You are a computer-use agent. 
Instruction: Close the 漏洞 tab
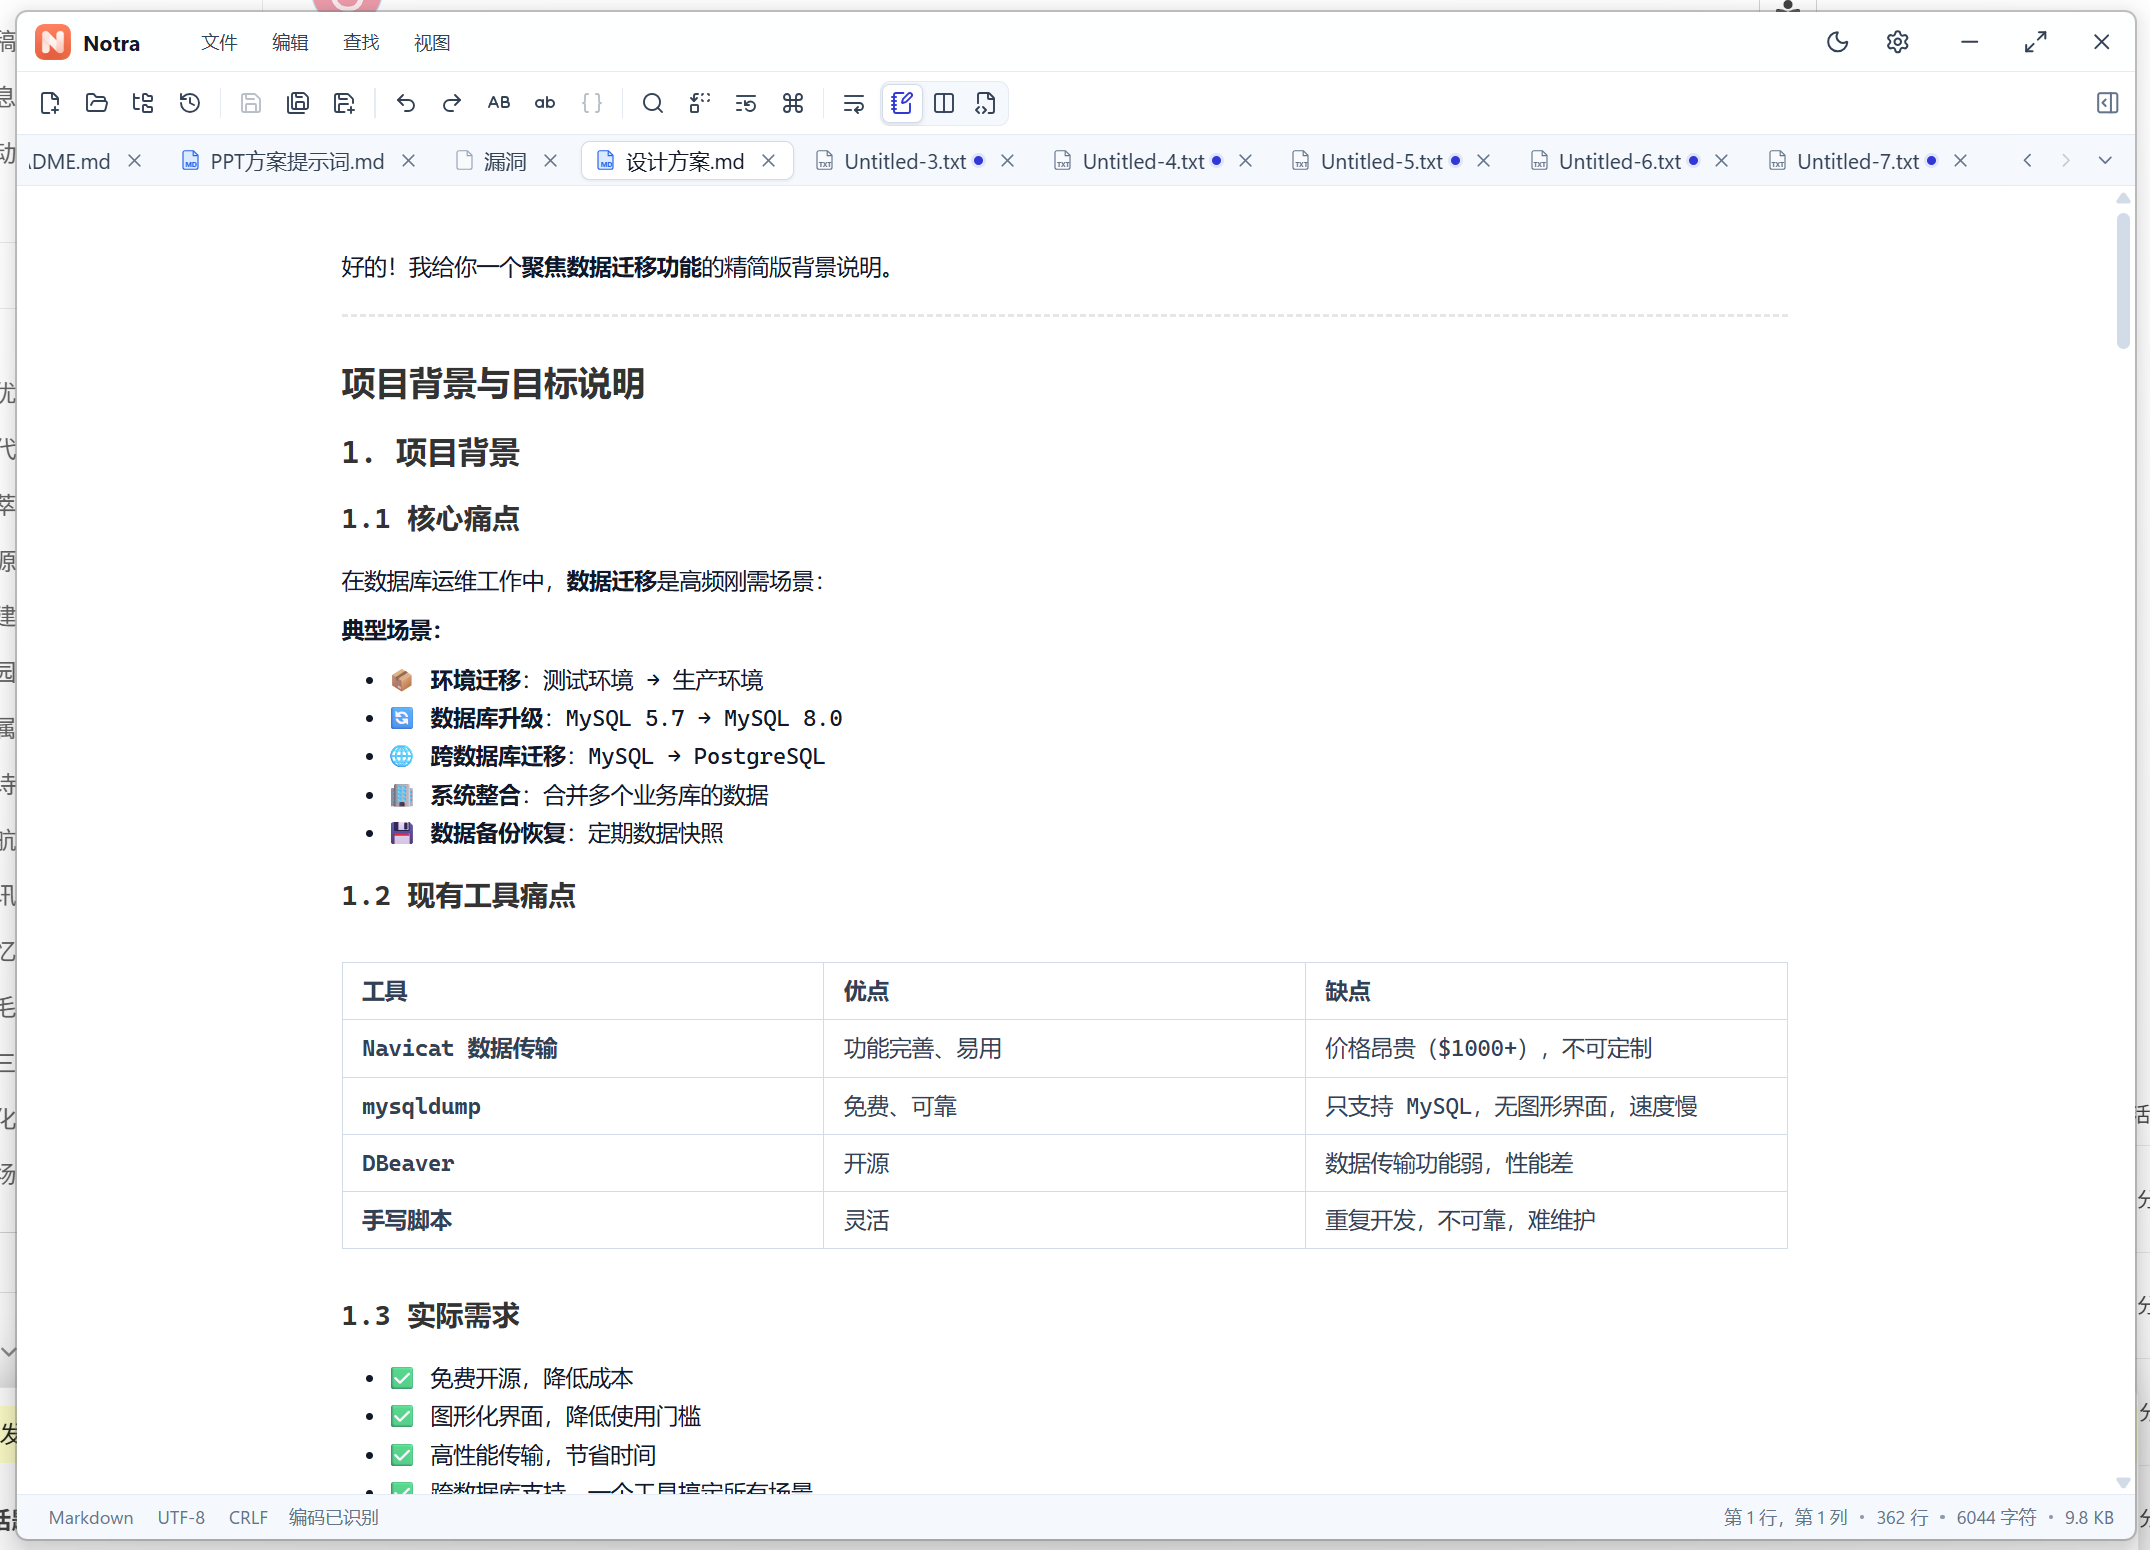click(551, 161)
